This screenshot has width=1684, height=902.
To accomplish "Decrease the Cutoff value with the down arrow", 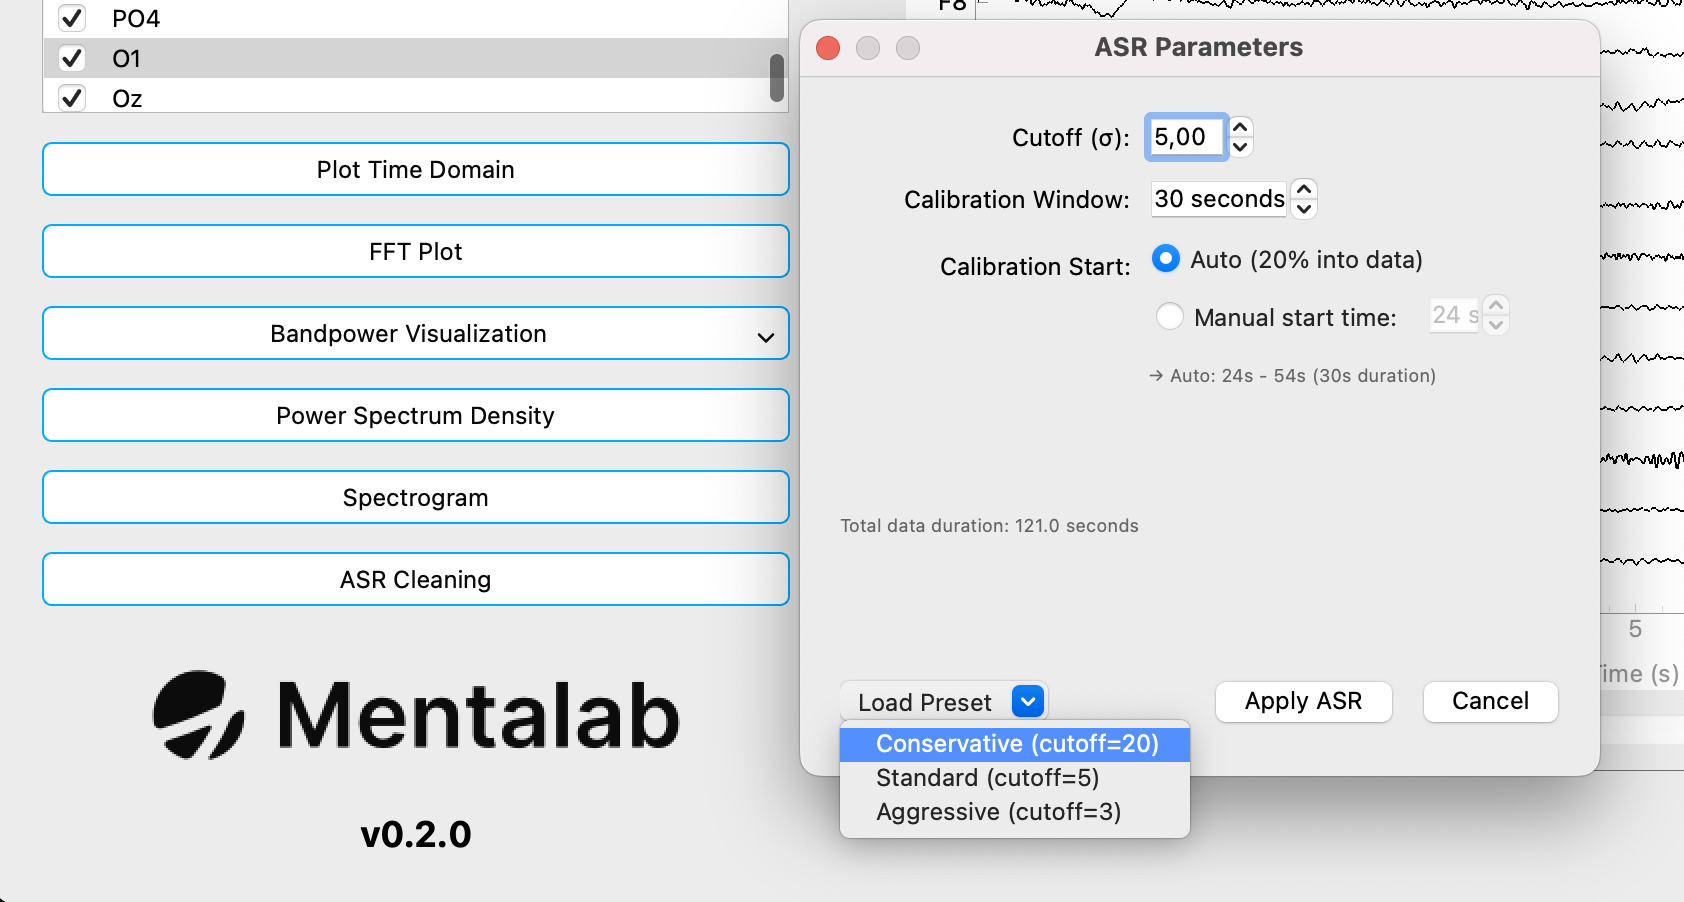I will click(1240, 147).
